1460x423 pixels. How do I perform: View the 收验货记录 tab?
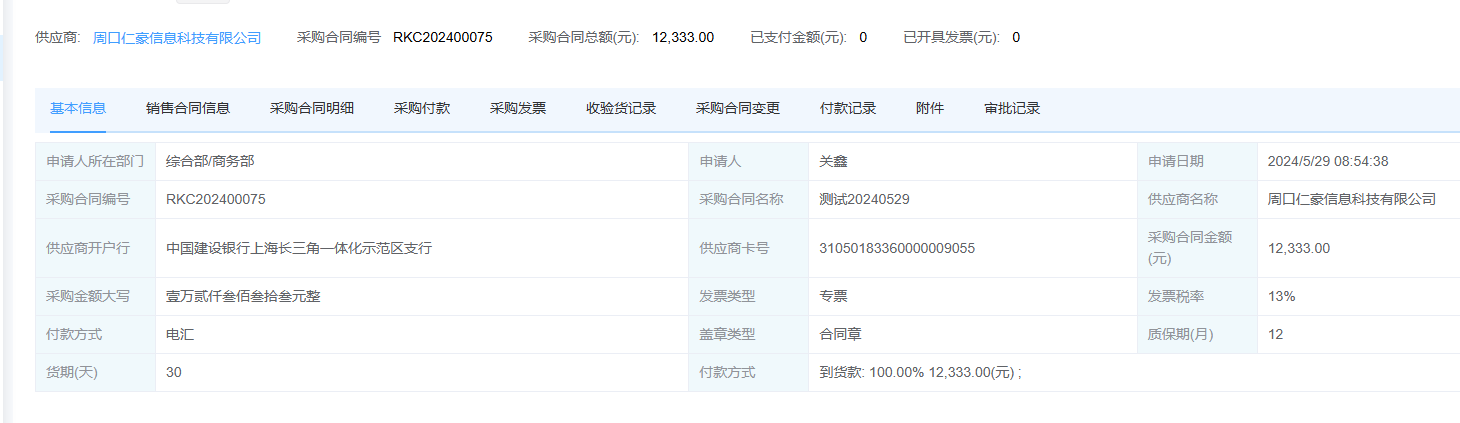tap(621, 109)
